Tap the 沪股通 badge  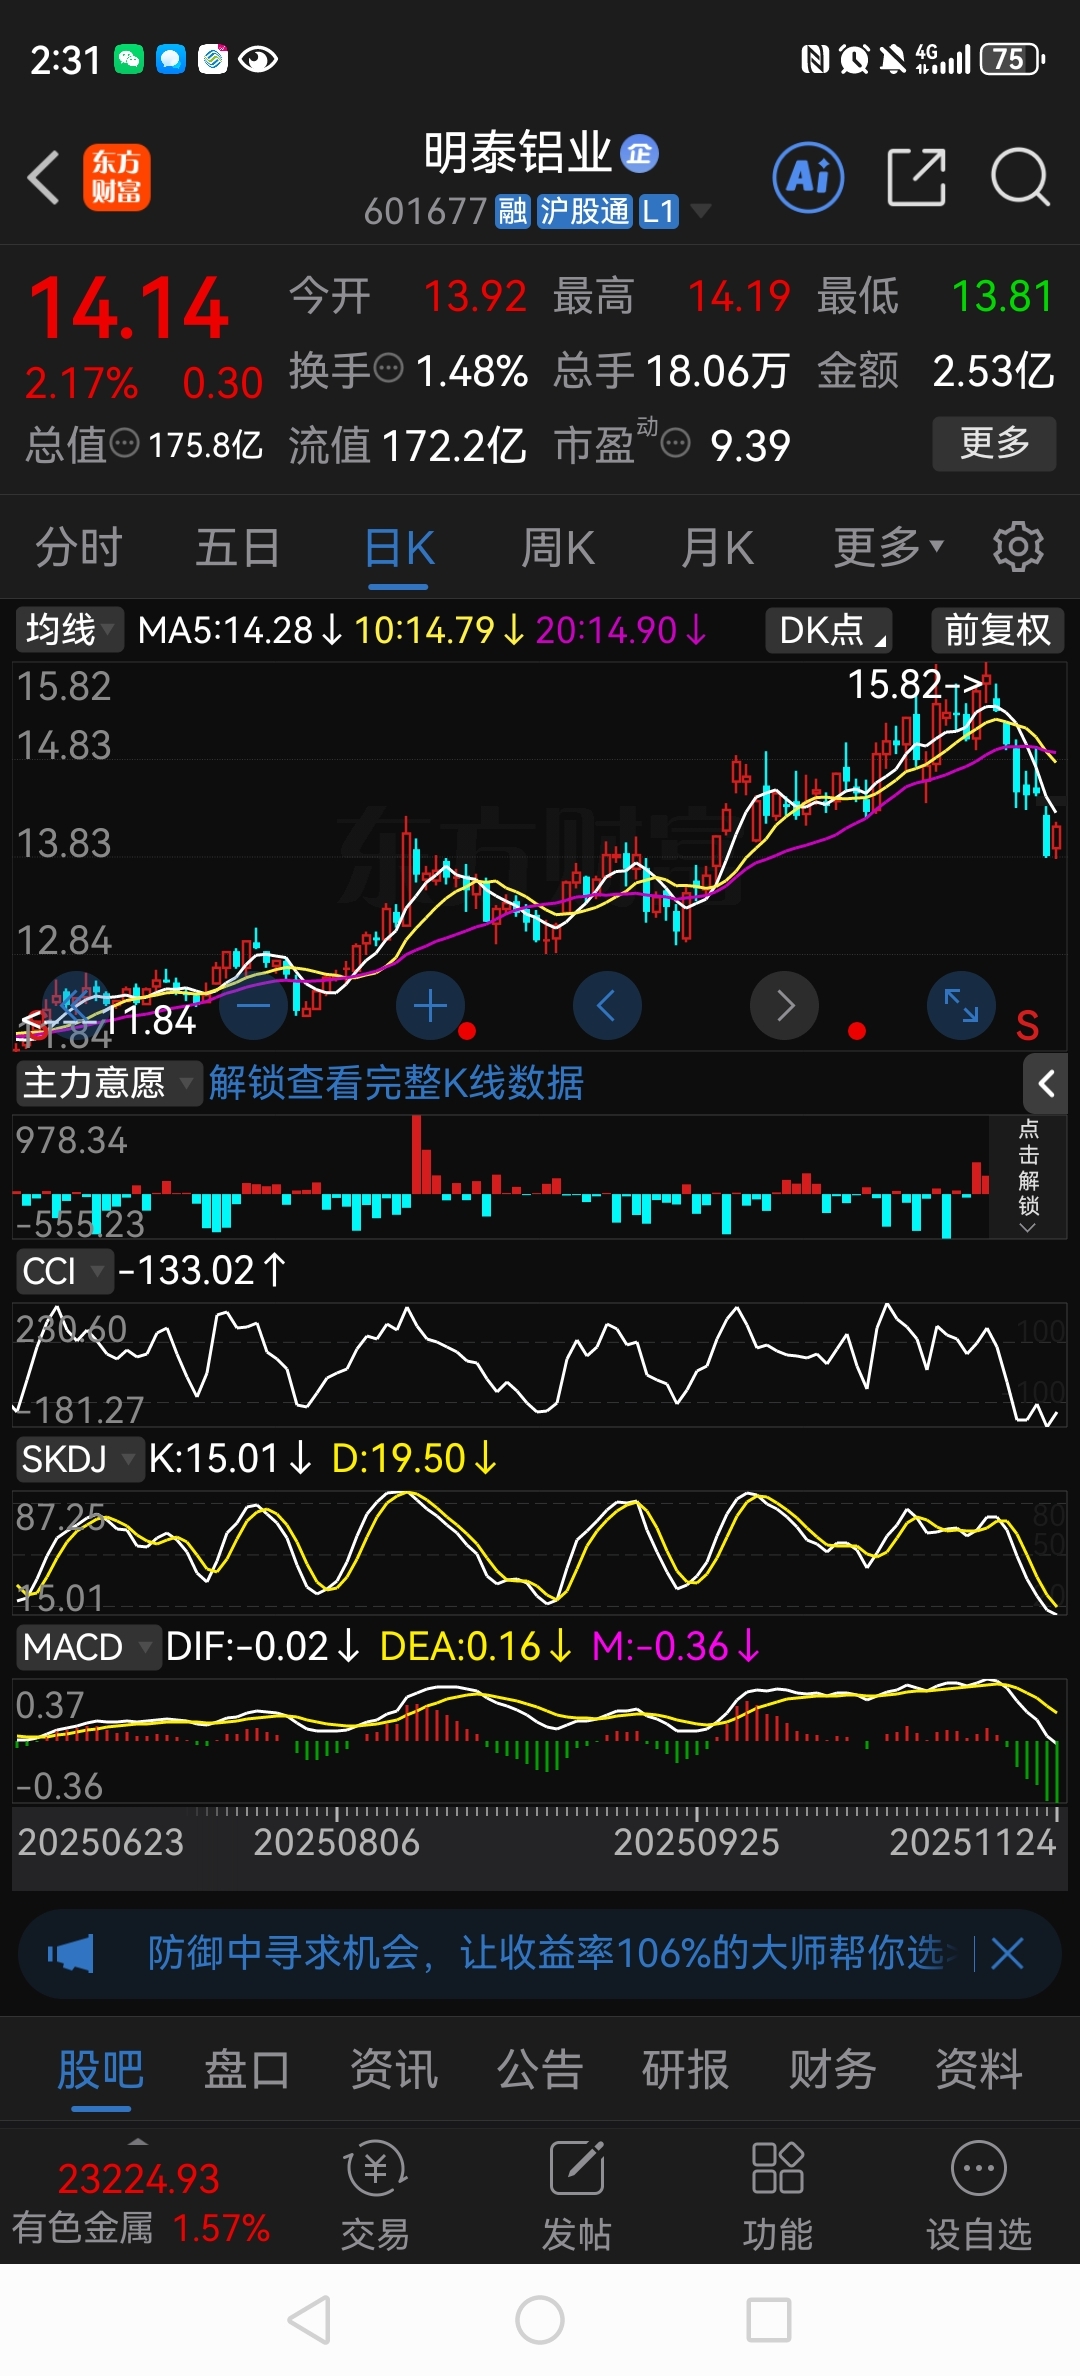pyautogui.click(x=584, y=212)
